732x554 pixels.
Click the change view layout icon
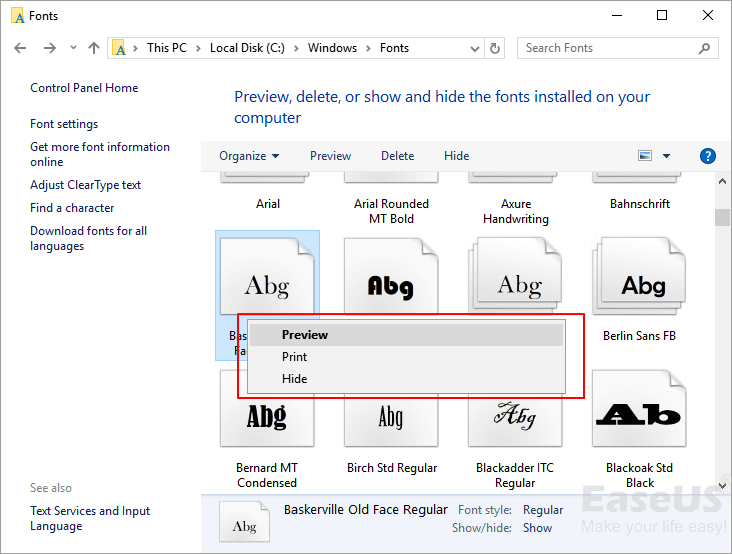[x=645, y=156]
